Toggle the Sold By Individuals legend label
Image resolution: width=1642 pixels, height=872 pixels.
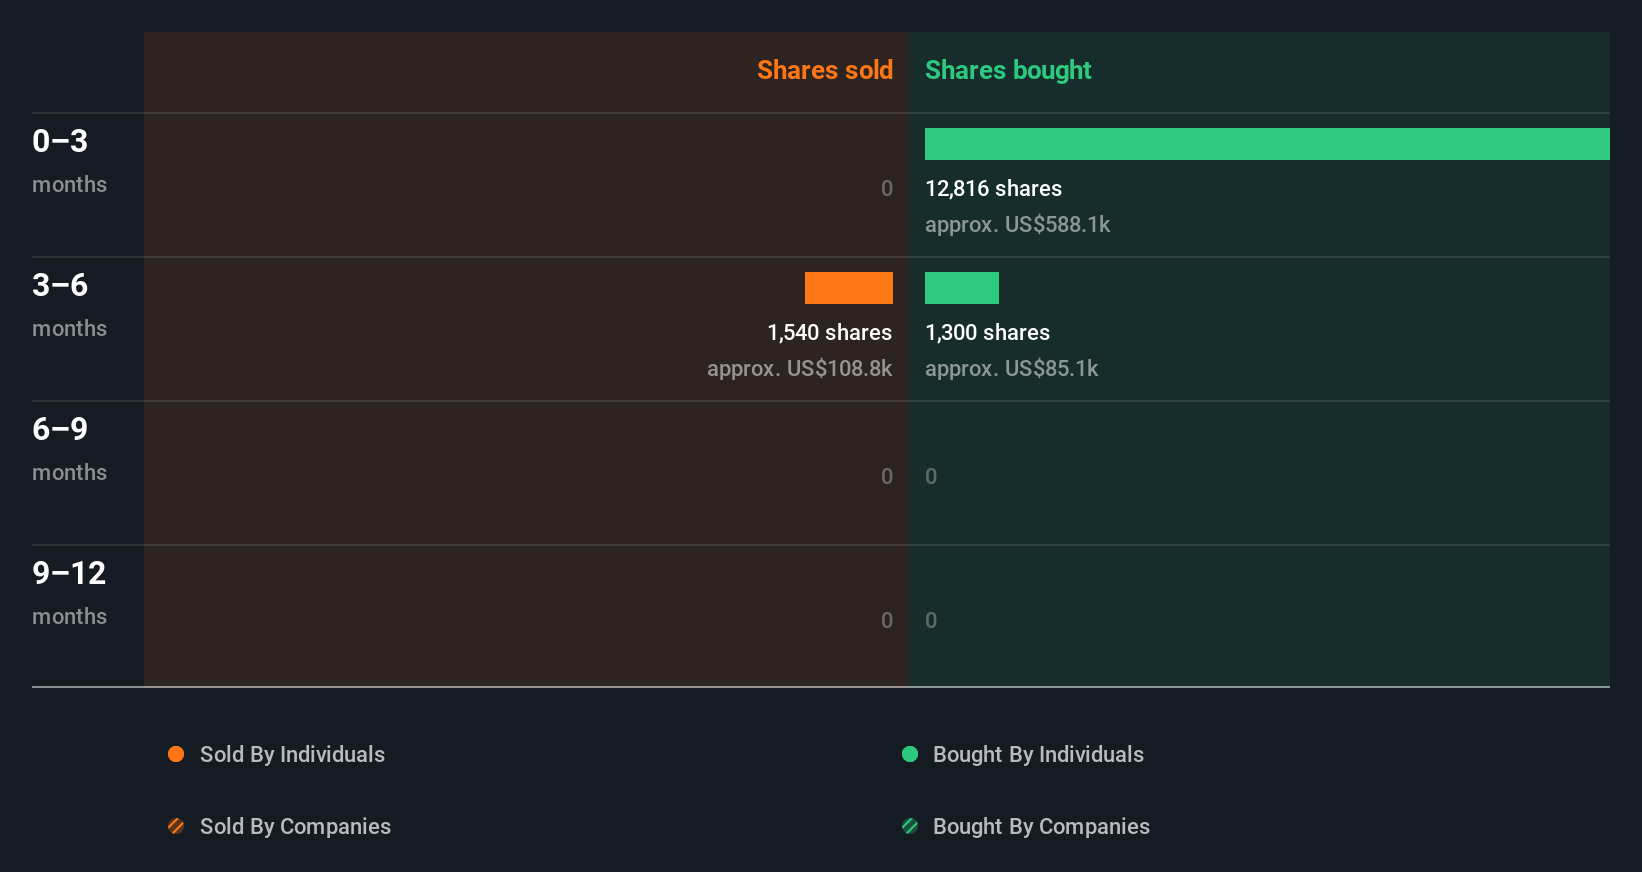point(292,754)
